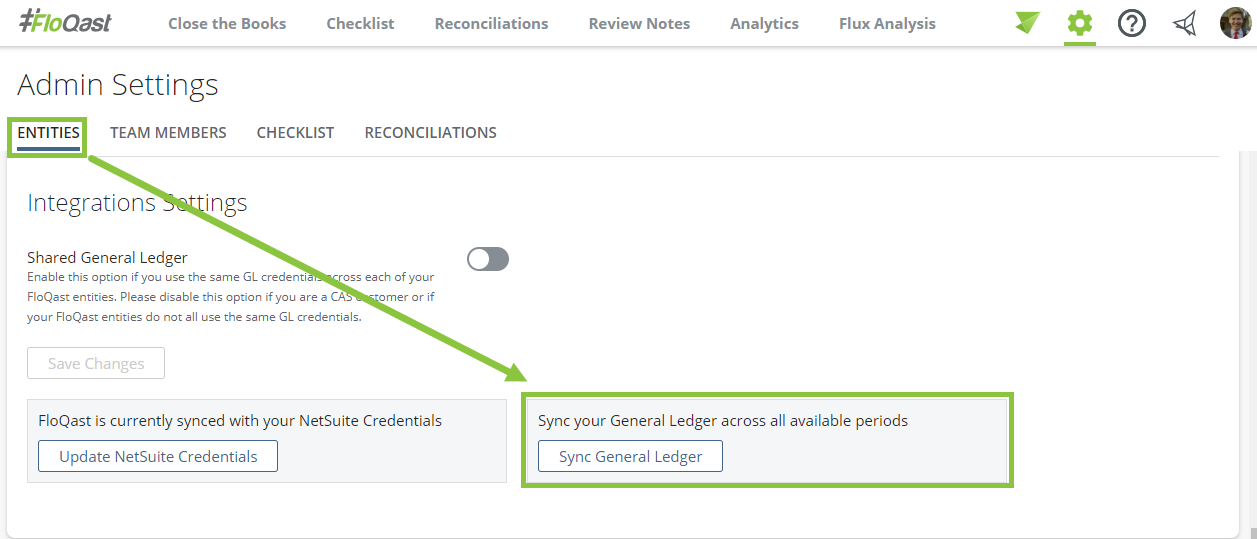Click Update NetSuite Credentials

158,456
